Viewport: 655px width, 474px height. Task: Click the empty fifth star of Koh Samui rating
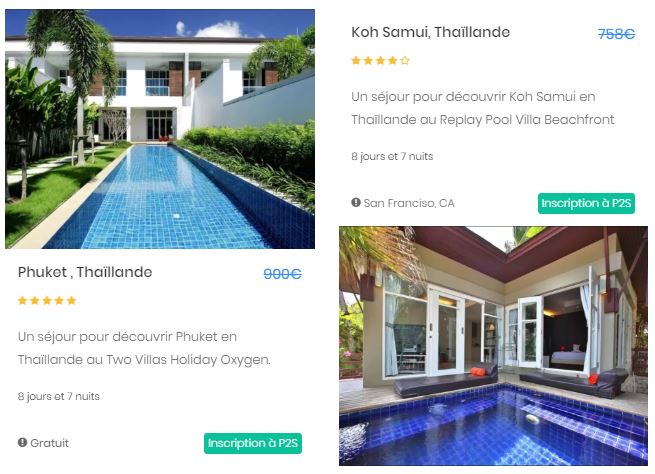pos(405,61)
